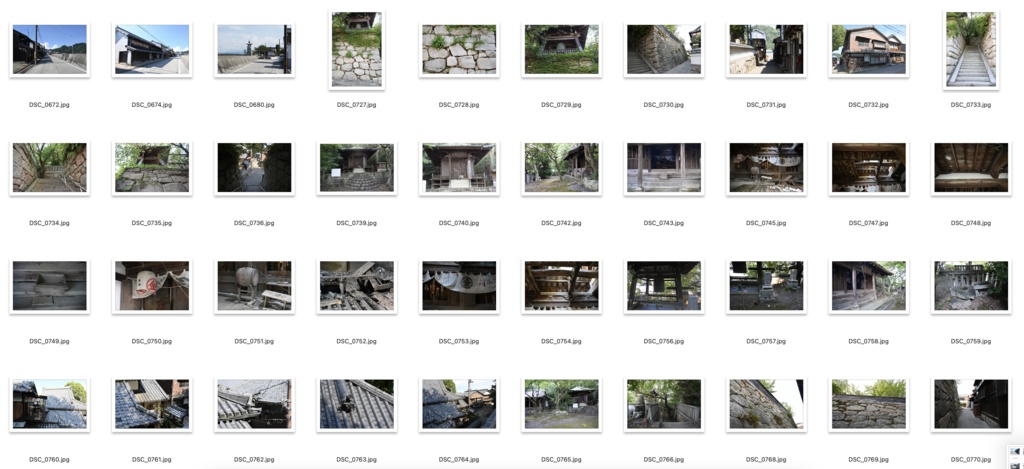Select the DSC_0753.jpg thumbnail
This screenshot has height=469, width=1024.
459,286
